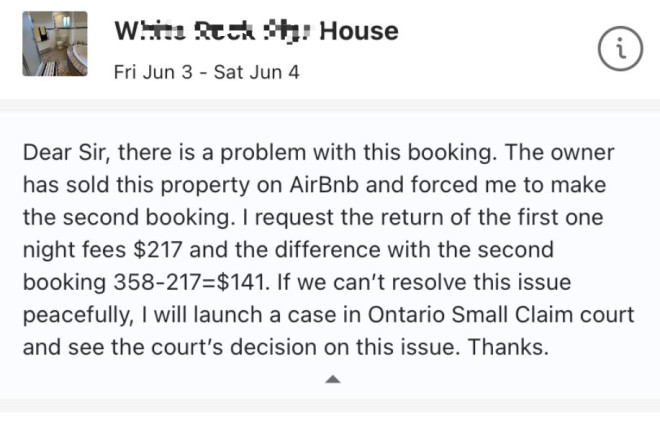Click the word AirBnb in the message

pos(324,185)
